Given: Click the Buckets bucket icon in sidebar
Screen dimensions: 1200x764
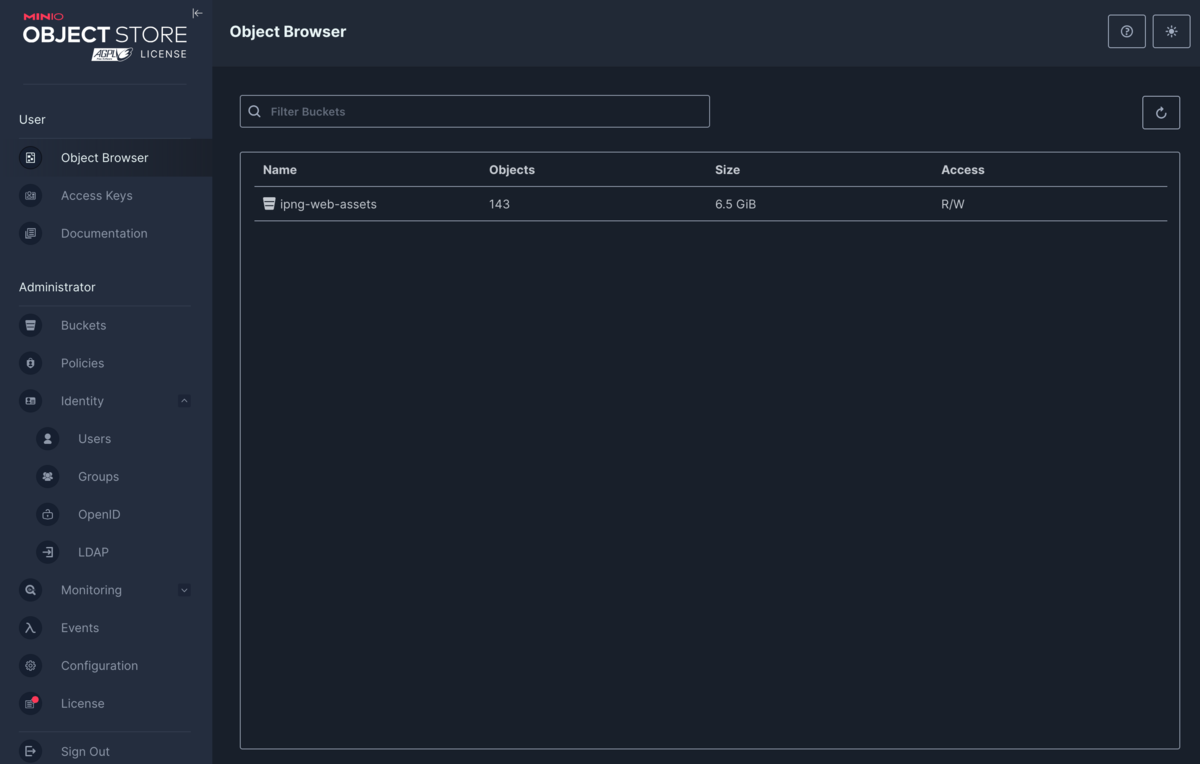Looking at the screenshot, I should [31, 326].
